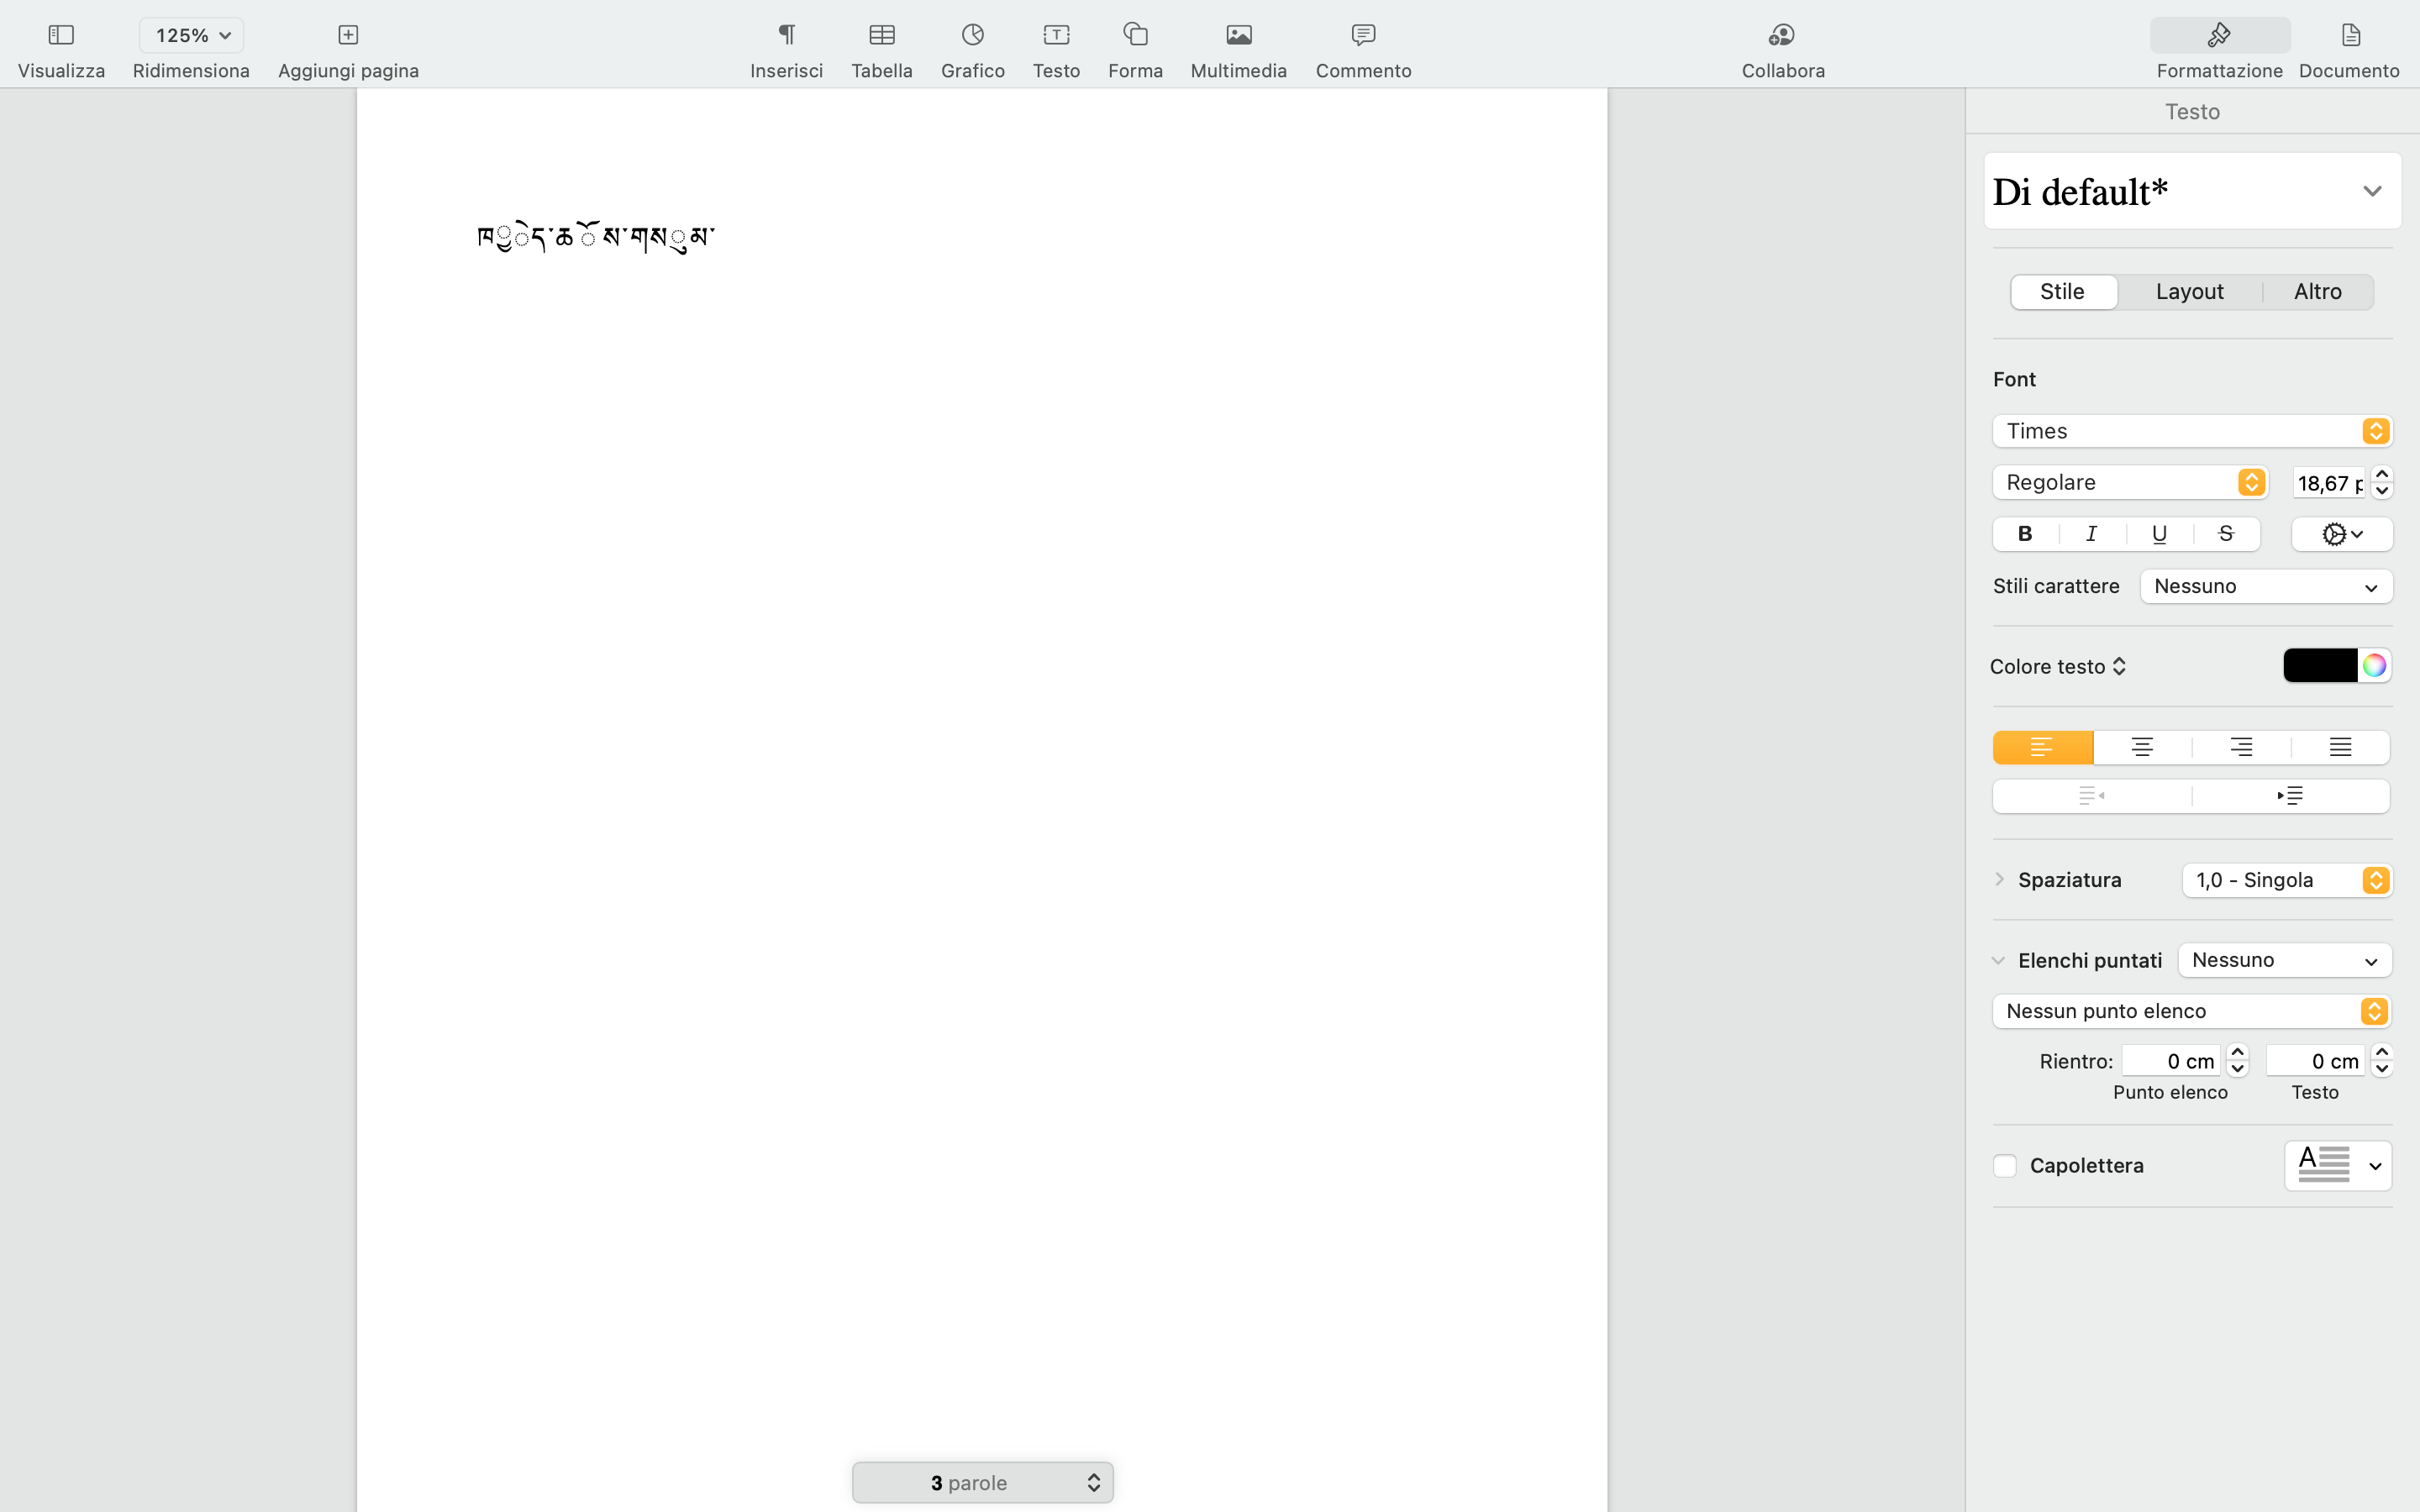
Task: Insert a Forma shape
Action: pos(1135,36)
